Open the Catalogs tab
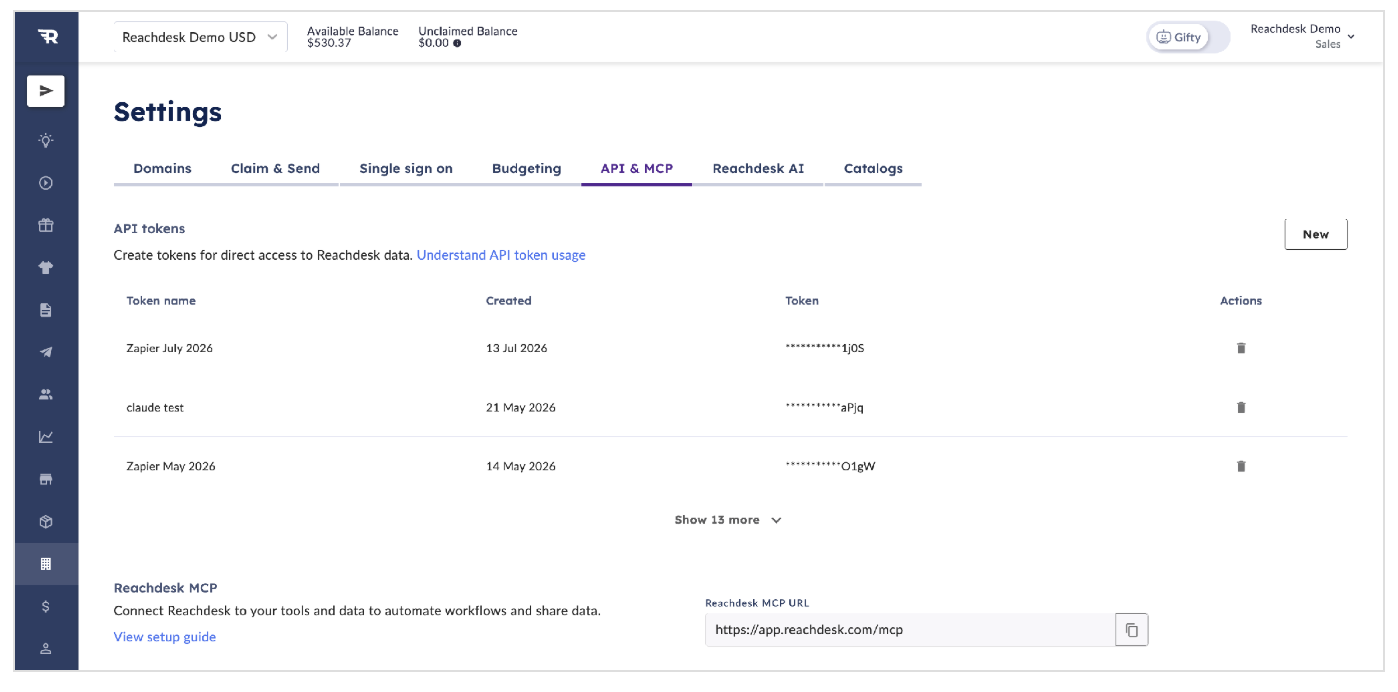This screenshot has height=692, width=1398. pos(873,169)
